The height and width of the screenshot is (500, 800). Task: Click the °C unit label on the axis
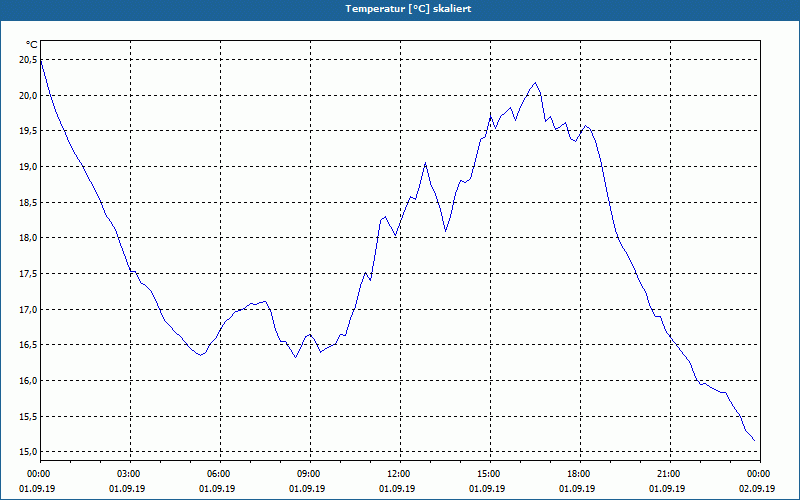click(x=32, y=45)
